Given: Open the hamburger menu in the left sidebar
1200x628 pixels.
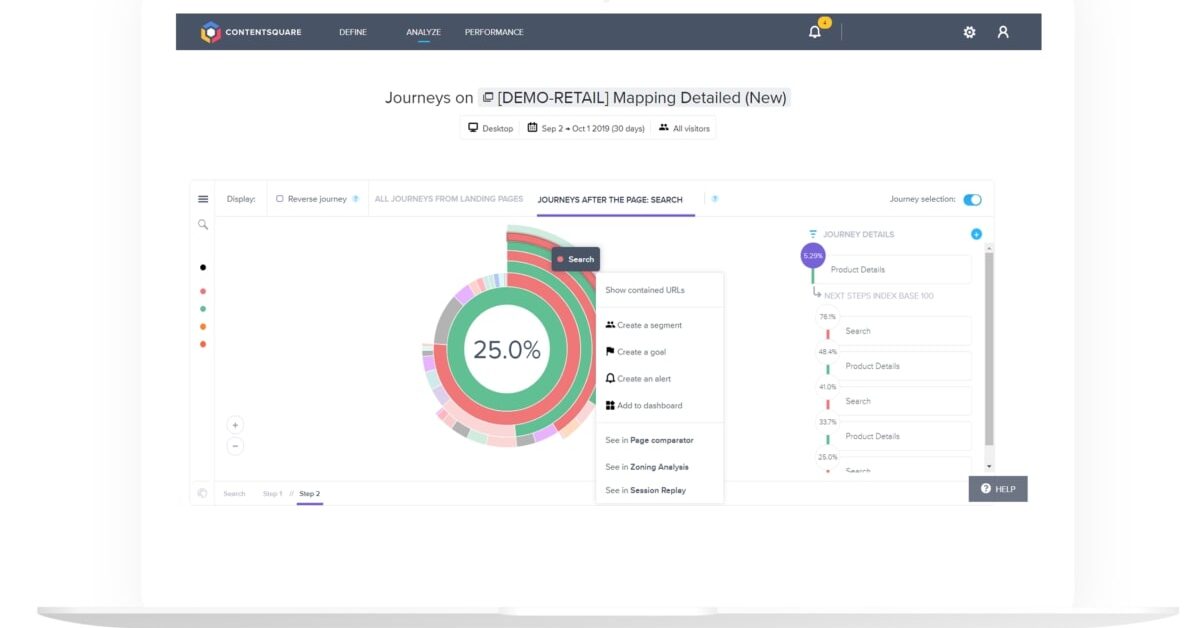Looking at the screenshot, I should click(203, 197).
